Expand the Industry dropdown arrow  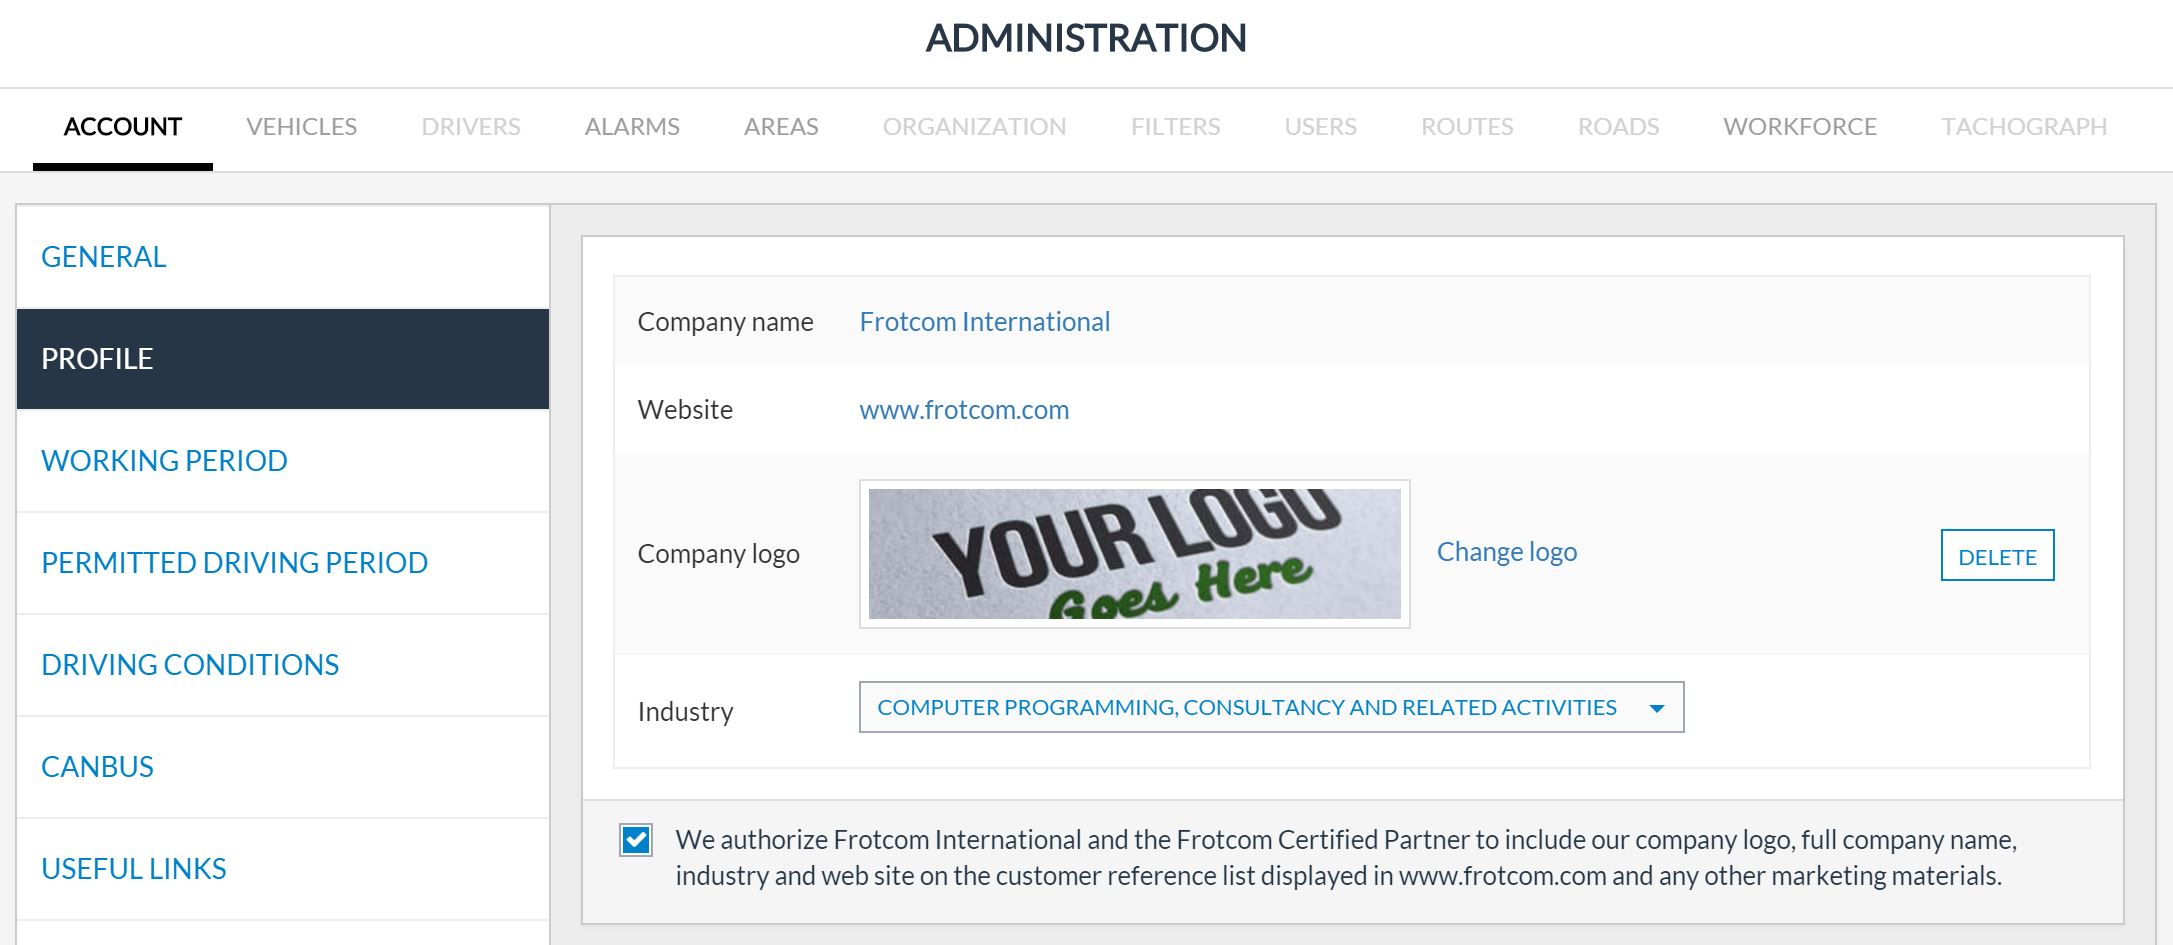(1656, 708)
